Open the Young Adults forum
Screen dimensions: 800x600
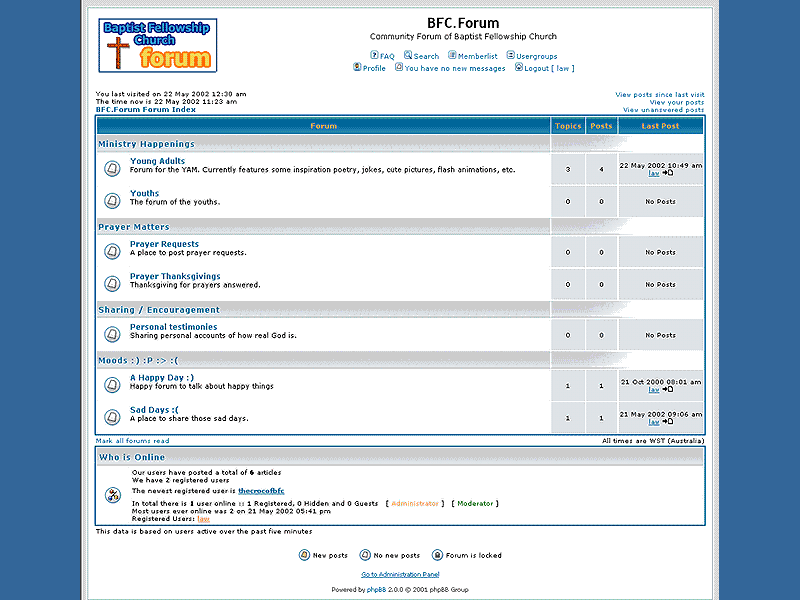click(157, 161)
